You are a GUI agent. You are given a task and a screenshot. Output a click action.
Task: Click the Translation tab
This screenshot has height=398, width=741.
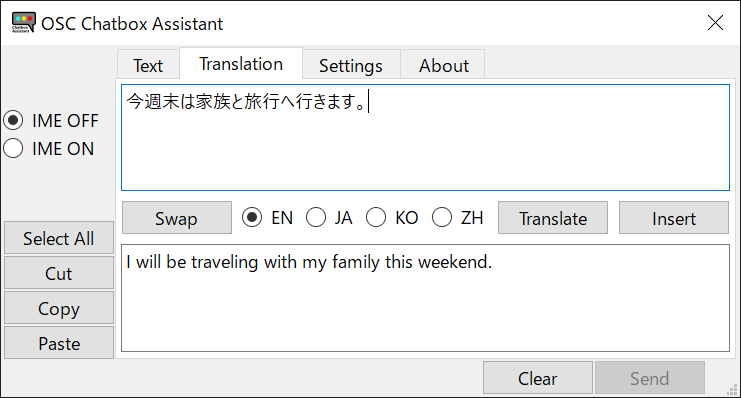coord(241,63)
